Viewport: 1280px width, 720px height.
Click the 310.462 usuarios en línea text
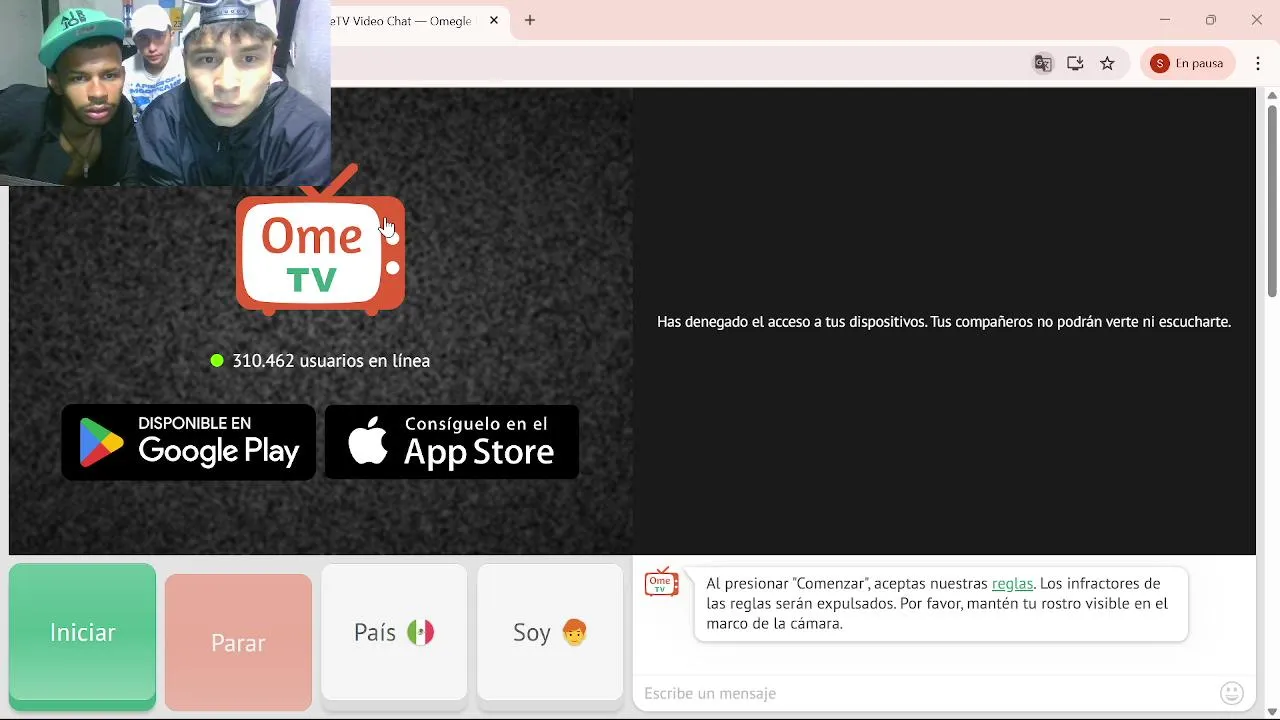point(331,361)
